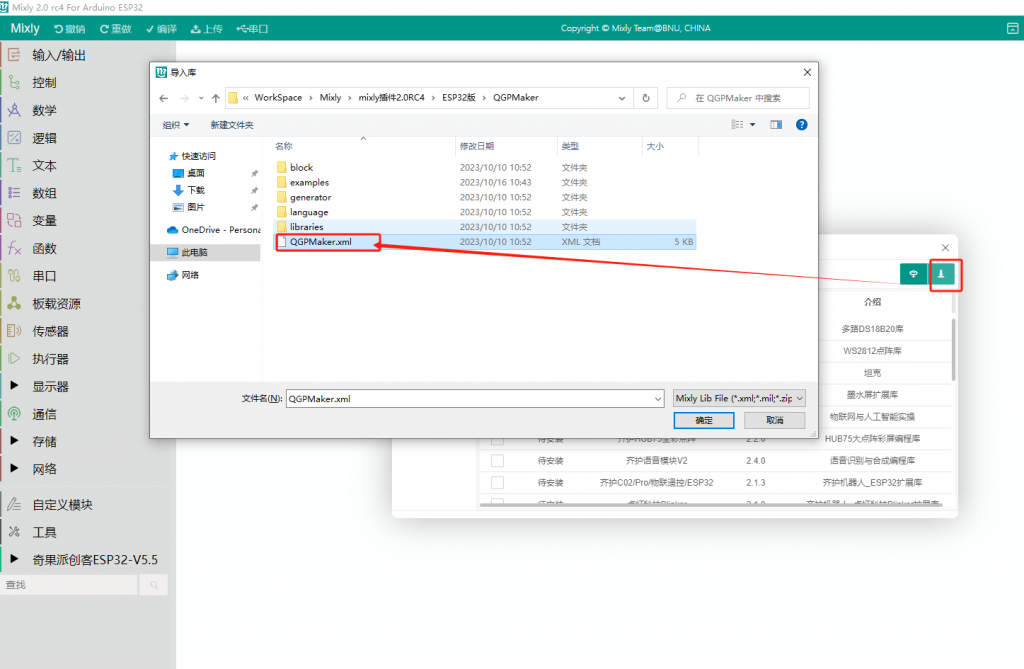Go up one folder level arrow
The height and width of the screenshot is (669, 1024).
coord(216,98)
